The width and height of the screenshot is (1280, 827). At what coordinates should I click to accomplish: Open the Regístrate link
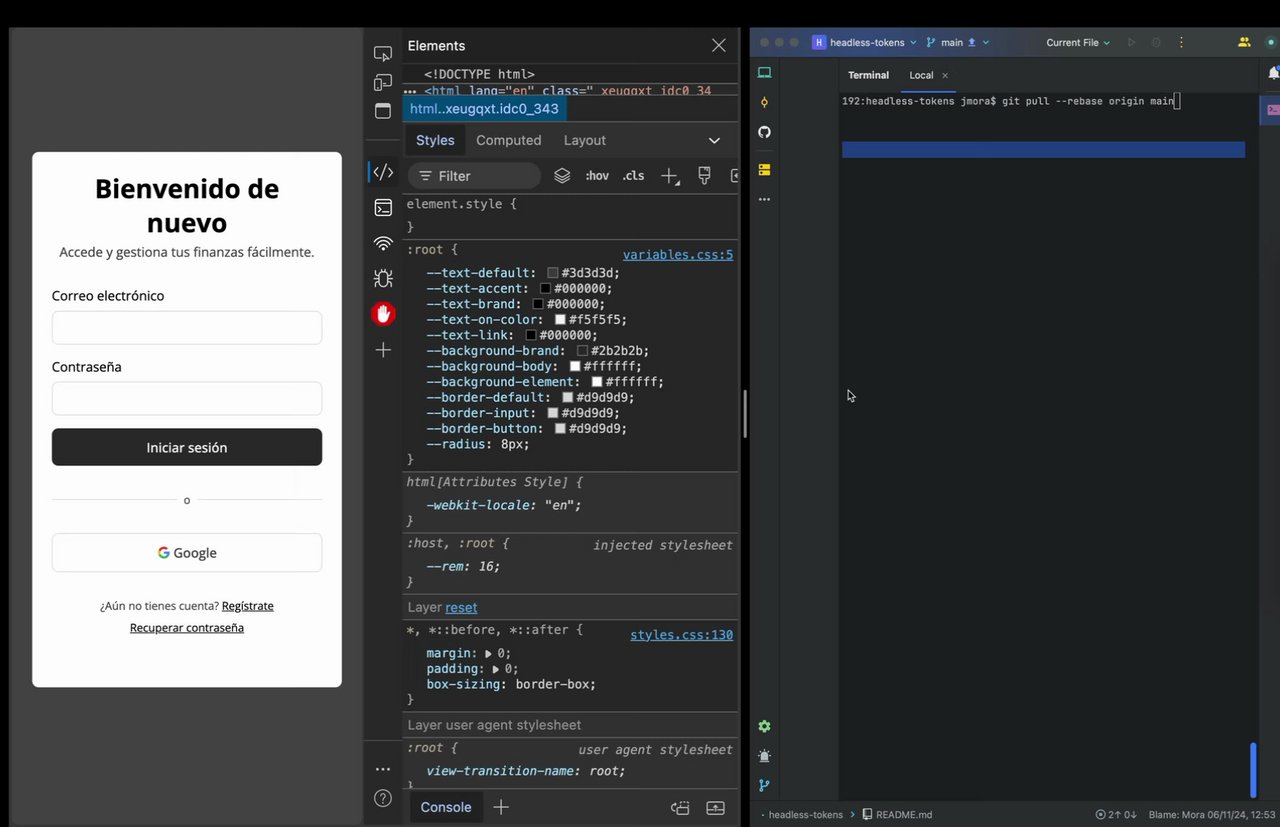(x=248, y=606)
